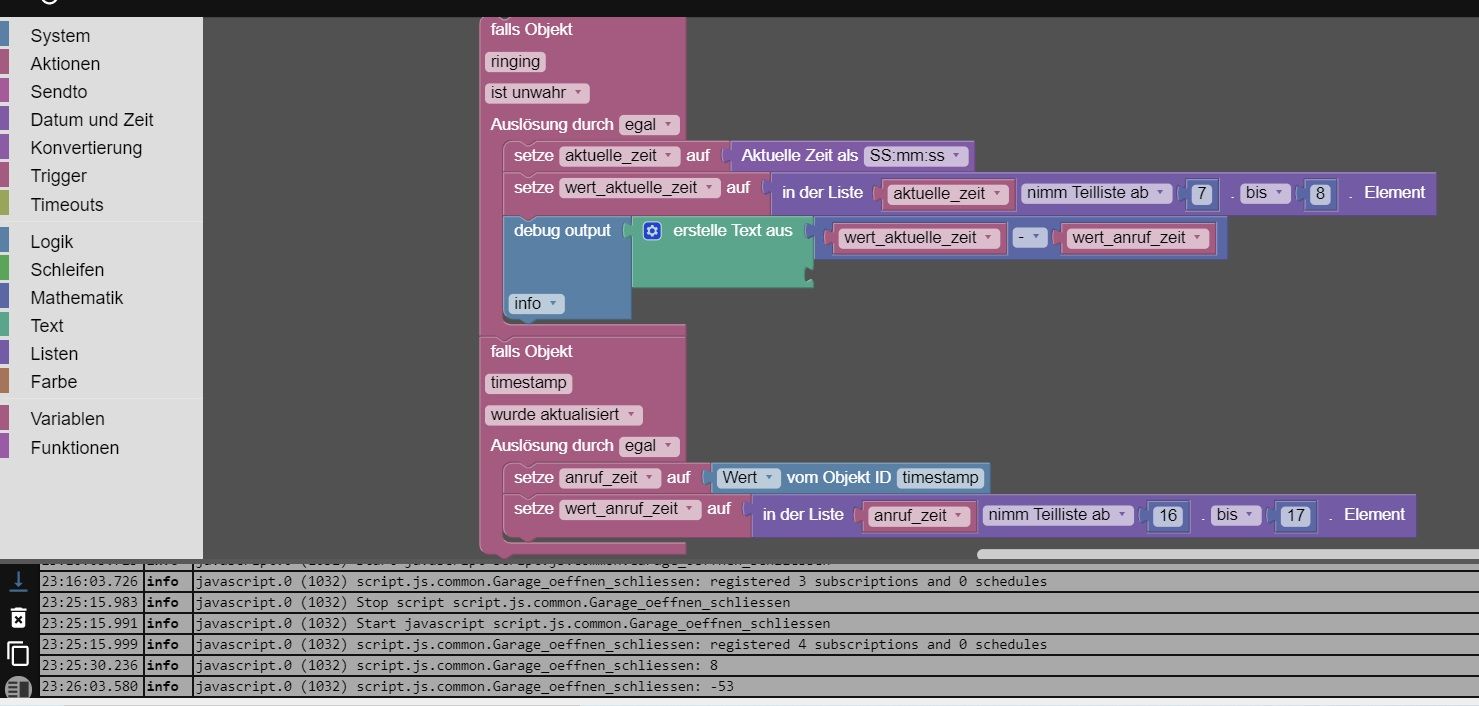Open the 'bis' dropdown before value 8
This screenshot has width=1479, height=706.
(x=1265, y=193)
